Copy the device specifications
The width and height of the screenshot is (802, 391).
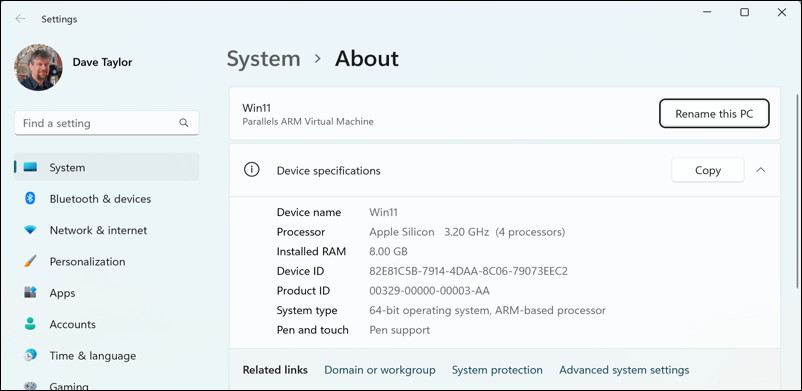[x=708, y=170]
